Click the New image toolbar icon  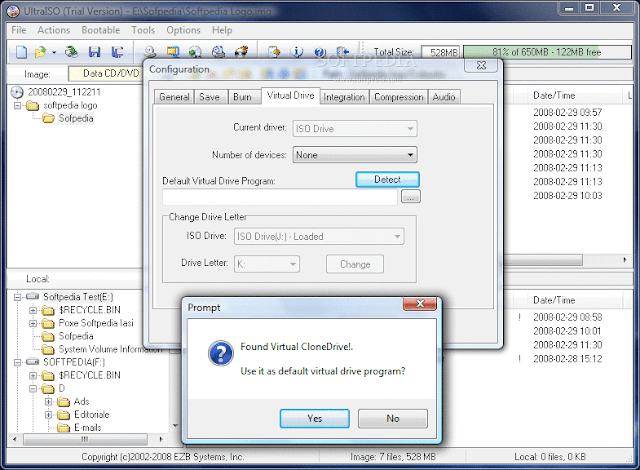tap(21, 52)
